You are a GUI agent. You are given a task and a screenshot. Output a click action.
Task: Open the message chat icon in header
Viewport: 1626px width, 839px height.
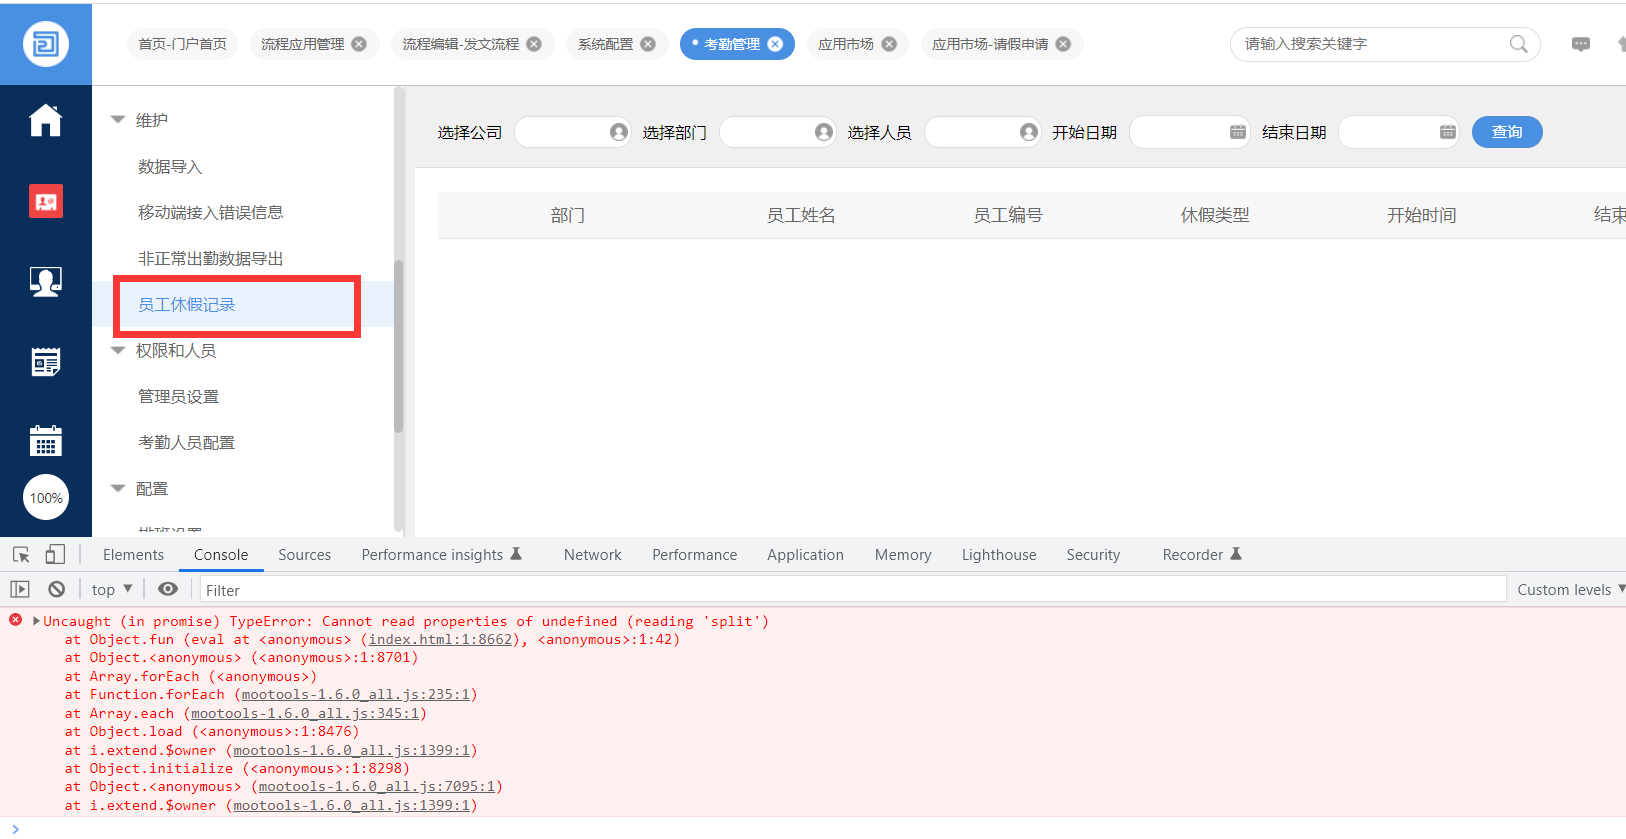[x=1581, y=44]
